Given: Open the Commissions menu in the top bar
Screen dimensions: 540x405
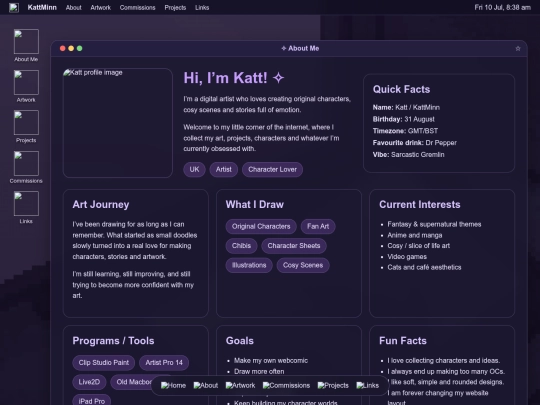Looking at the screenshot, I should click(137, 8).
